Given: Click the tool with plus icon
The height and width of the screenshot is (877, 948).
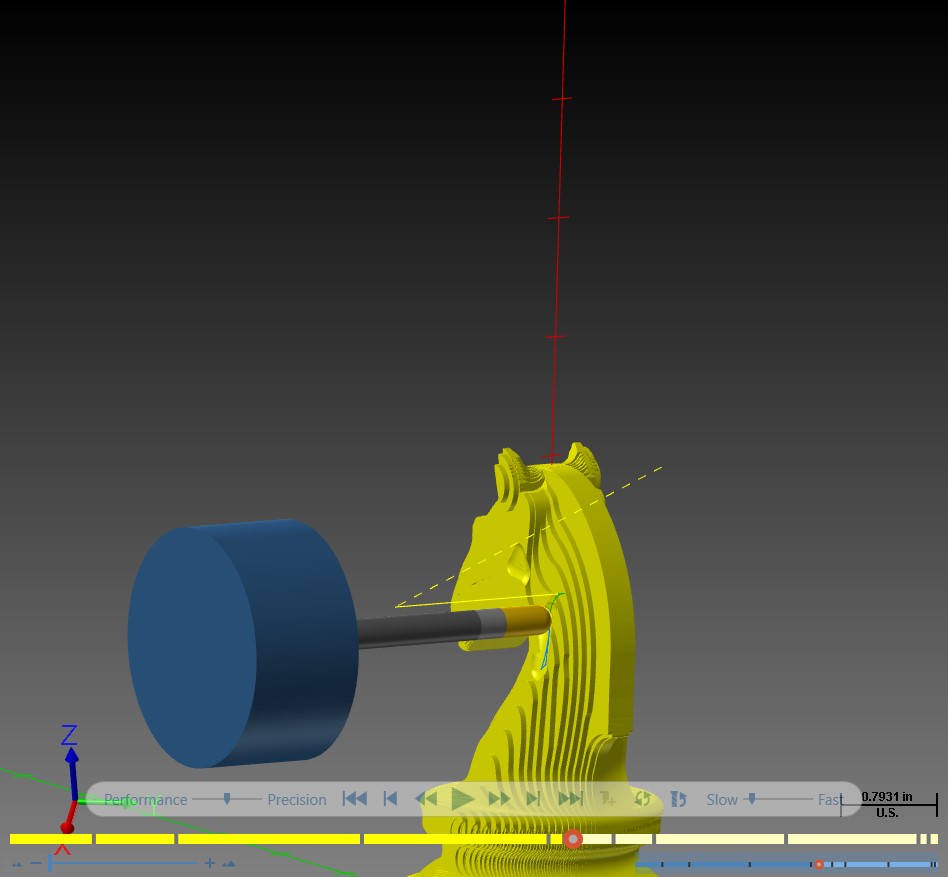Looking at the screenshot, I should (607, 799).
